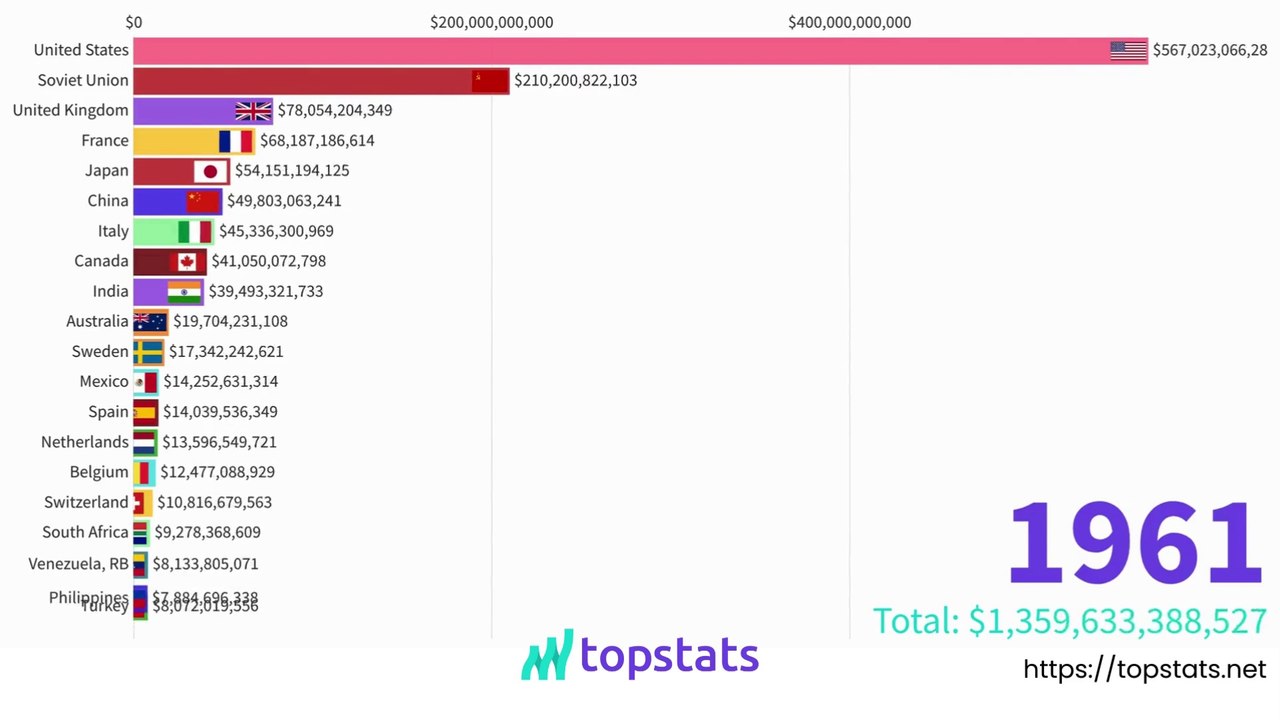Click the Soviet Union value $210,200,822,103
This screenshot has height=720, width=1280.
click(575, 80)
